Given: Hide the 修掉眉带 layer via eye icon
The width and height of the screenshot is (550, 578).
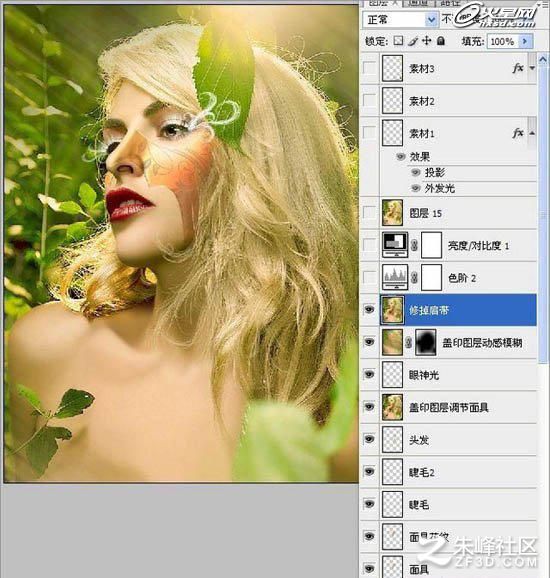Looking at the screenshot, I should click(x=369, y=309).
